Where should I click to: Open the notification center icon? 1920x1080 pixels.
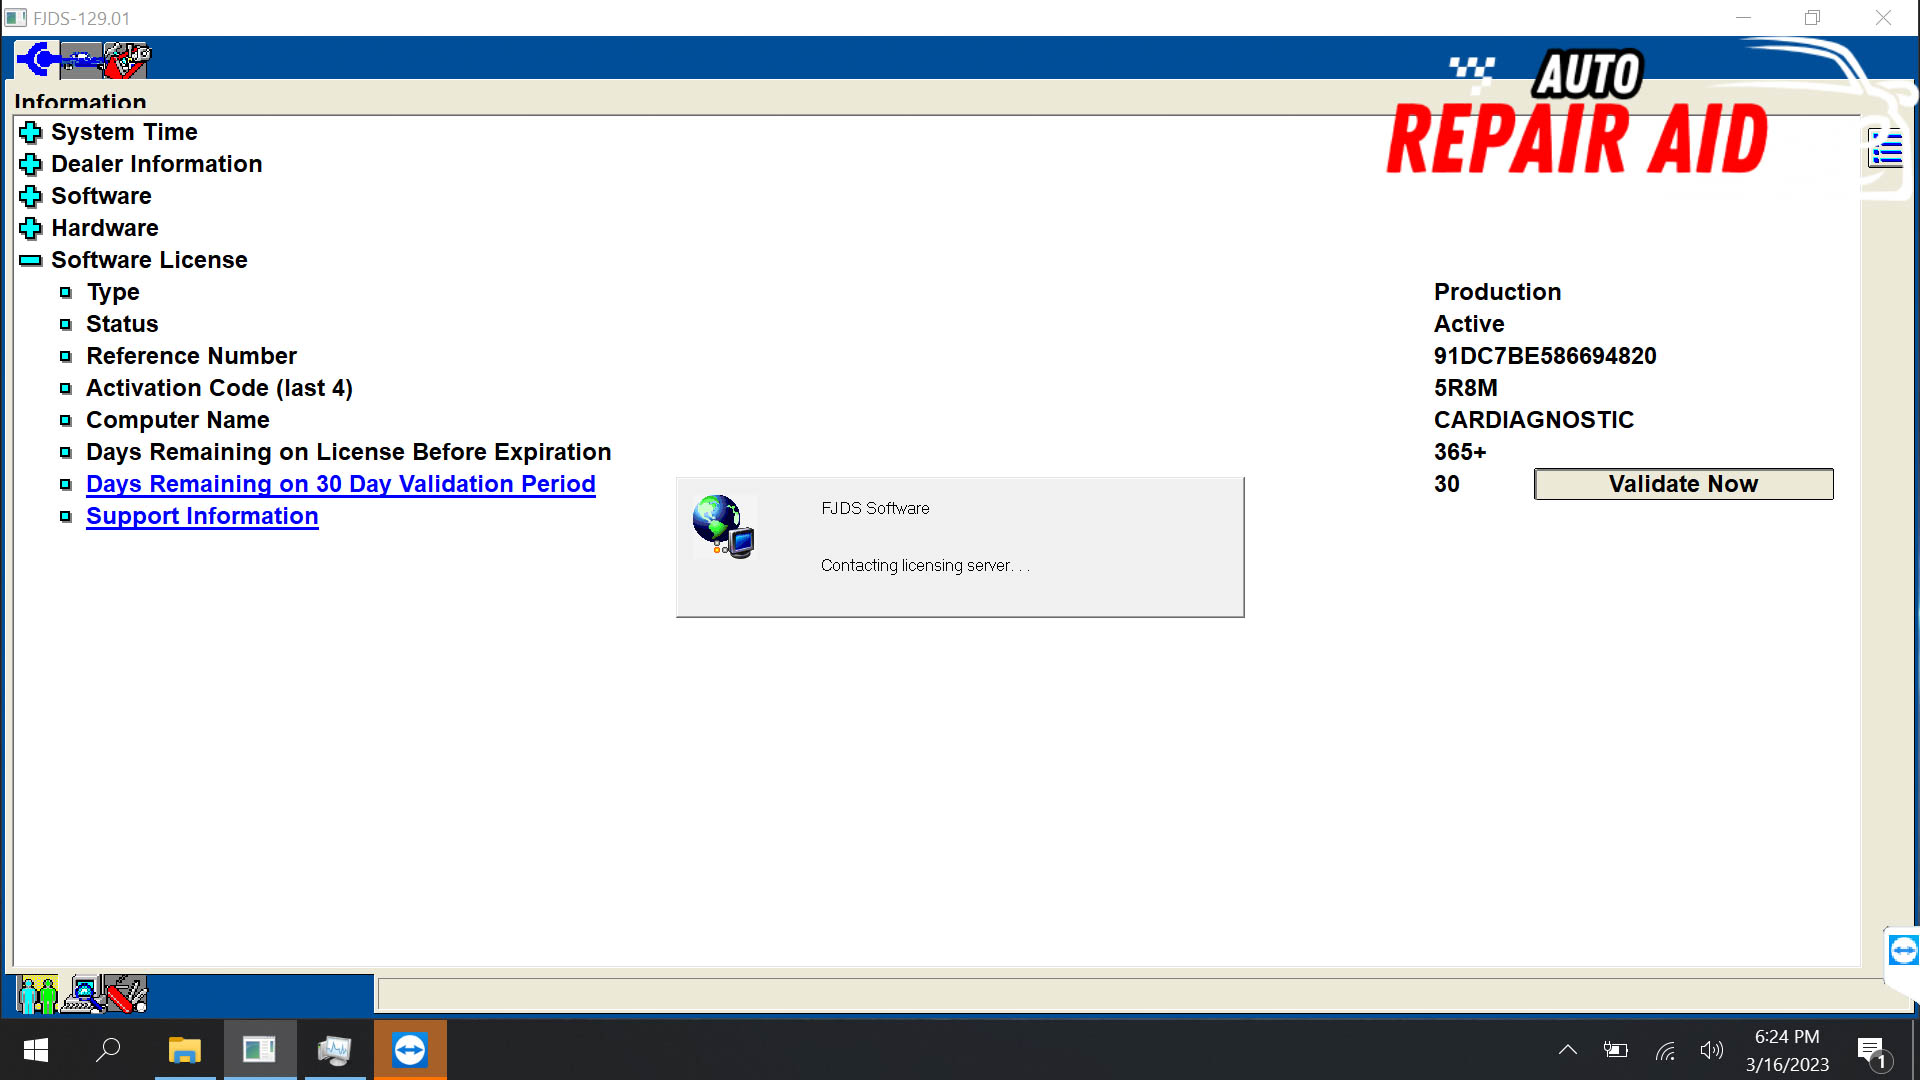[1873, 1052]
